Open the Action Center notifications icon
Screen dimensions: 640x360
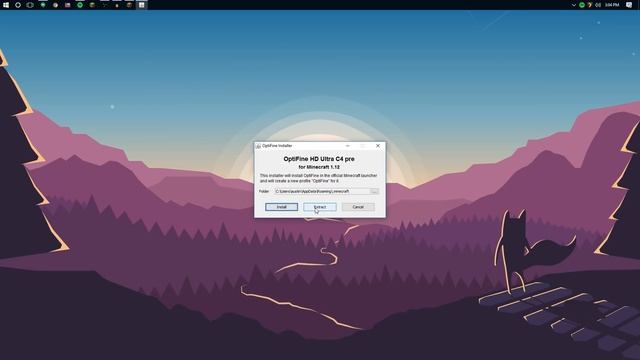click(629, 5)
